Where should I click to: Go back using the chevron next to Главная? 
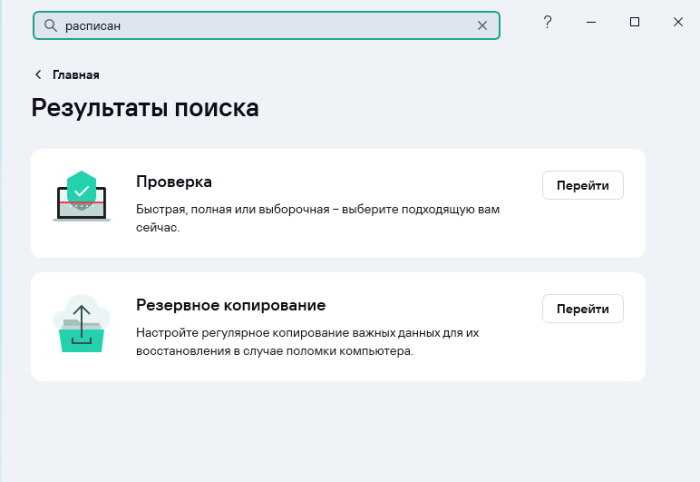[38, 75]
